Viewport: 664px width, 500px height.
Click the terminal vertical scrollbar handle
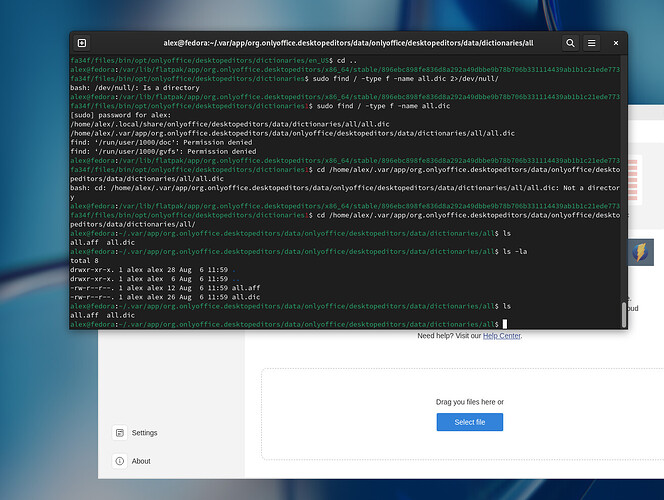click(x=624, y=315)
